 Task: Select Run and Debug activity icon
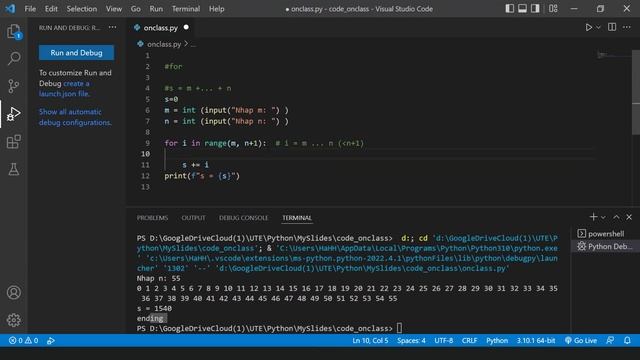[14, 114]
